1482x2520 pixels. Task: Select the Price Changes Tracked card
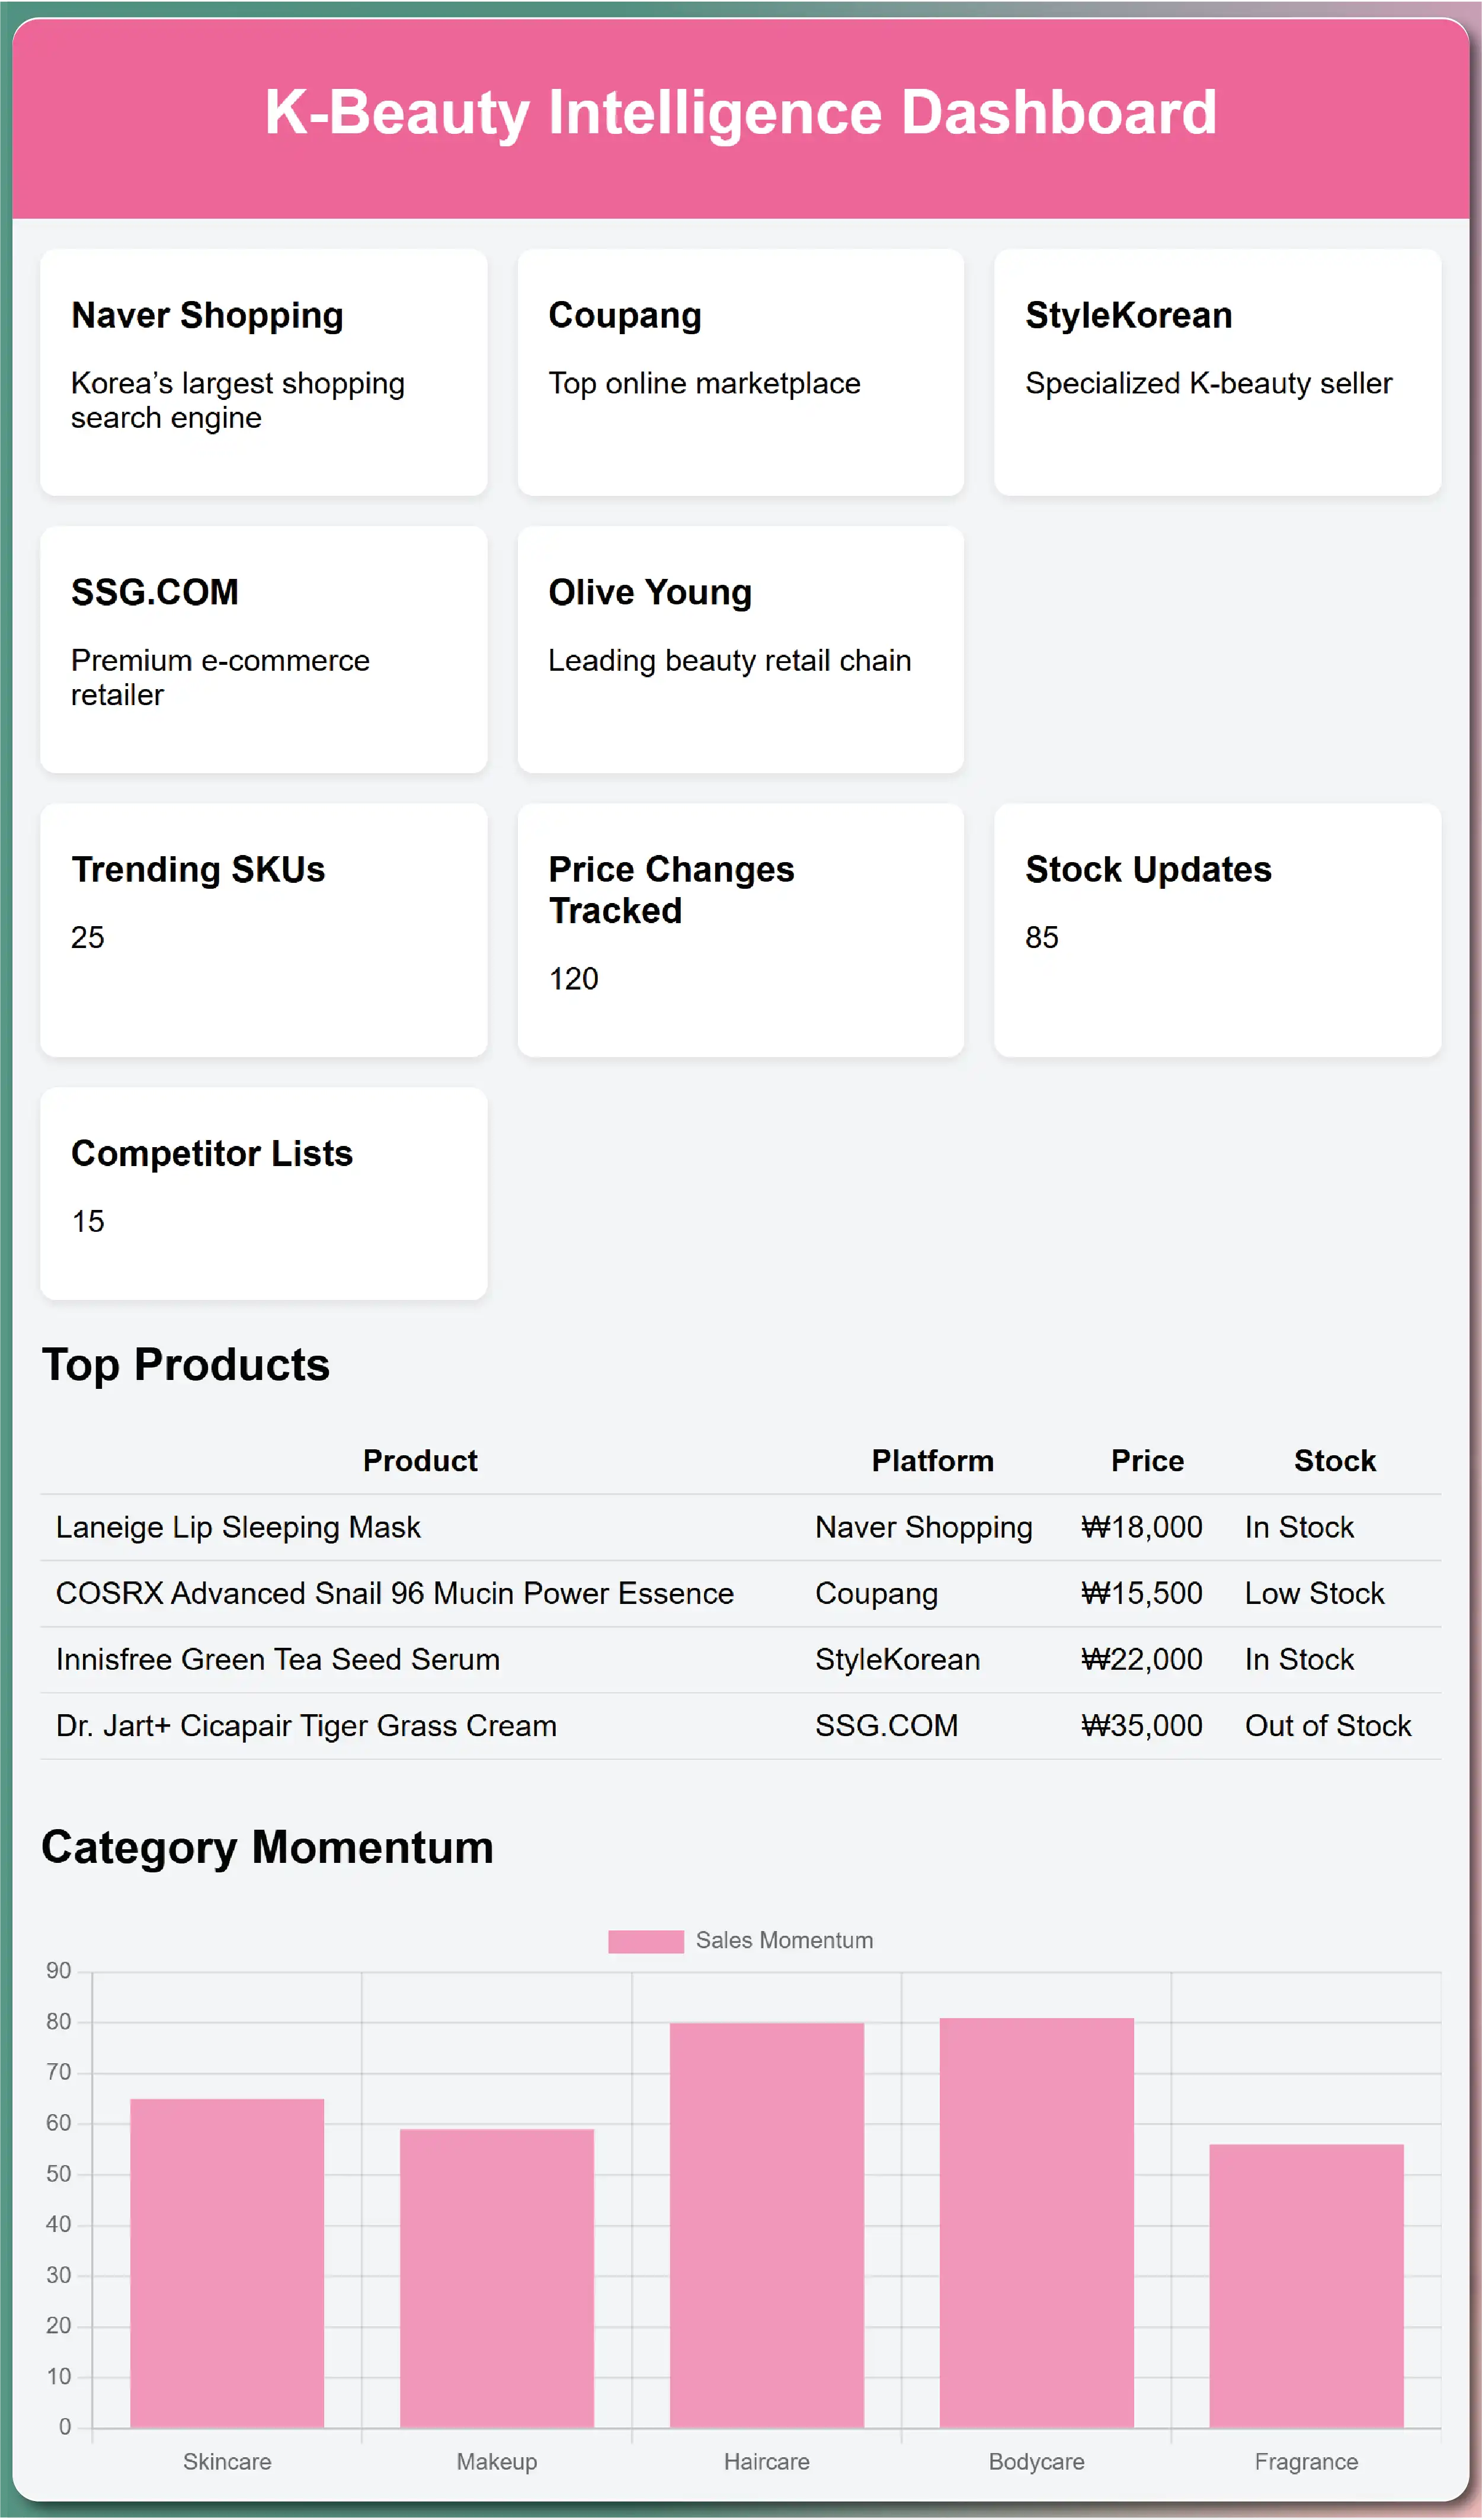click(x=740, y=929)
